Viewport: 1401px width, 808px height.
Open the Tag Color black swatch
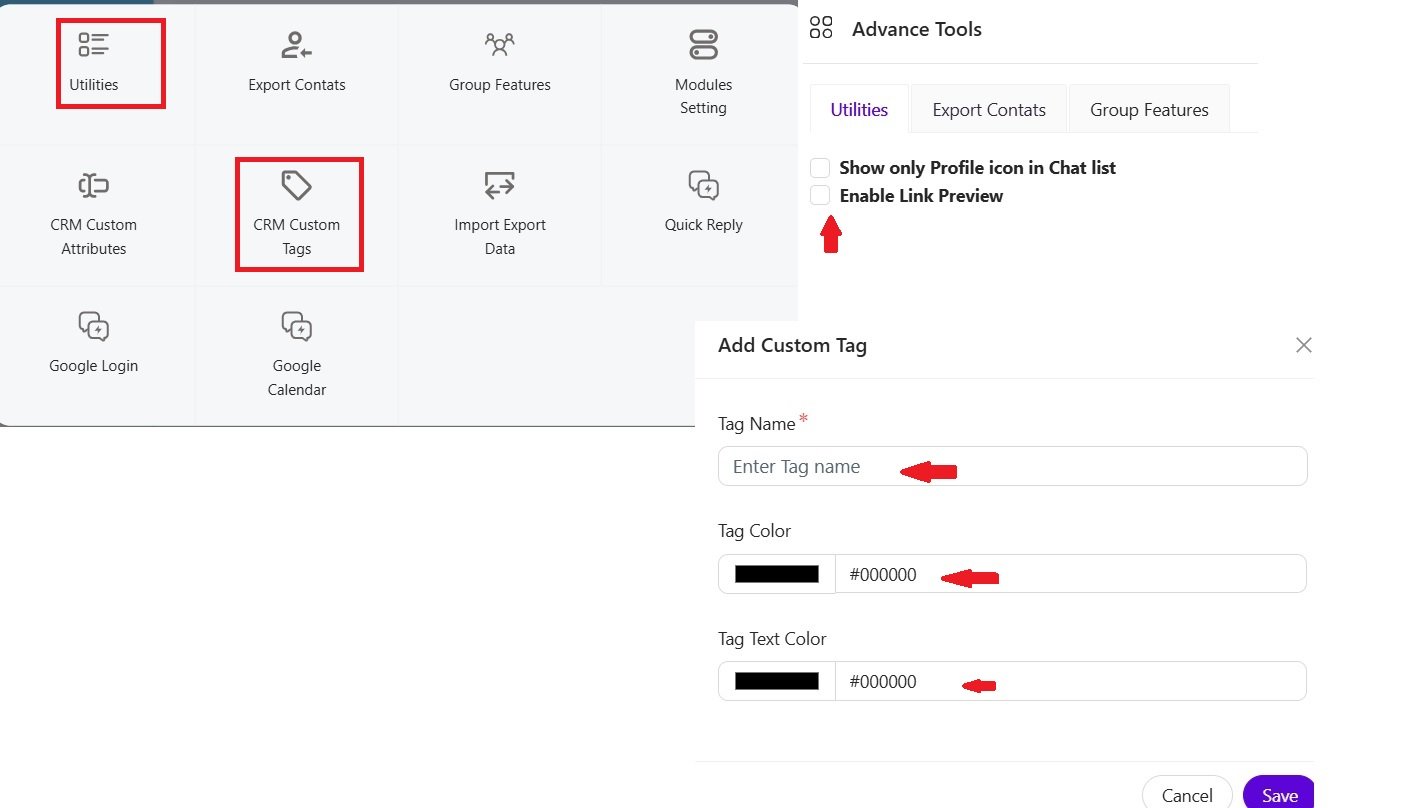tap(777, 574)
